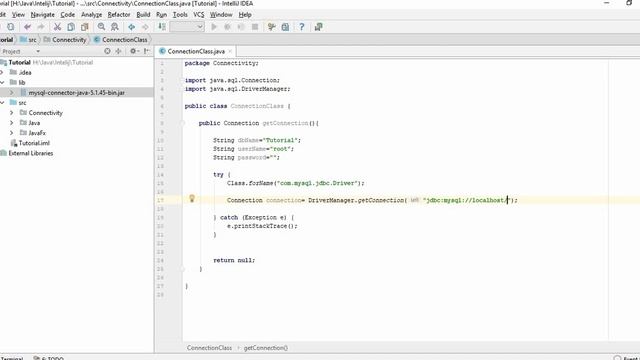Select Tutorial.iml file in tree
The width and height of the screenshot is (640, 360).
tap(34, 143)
